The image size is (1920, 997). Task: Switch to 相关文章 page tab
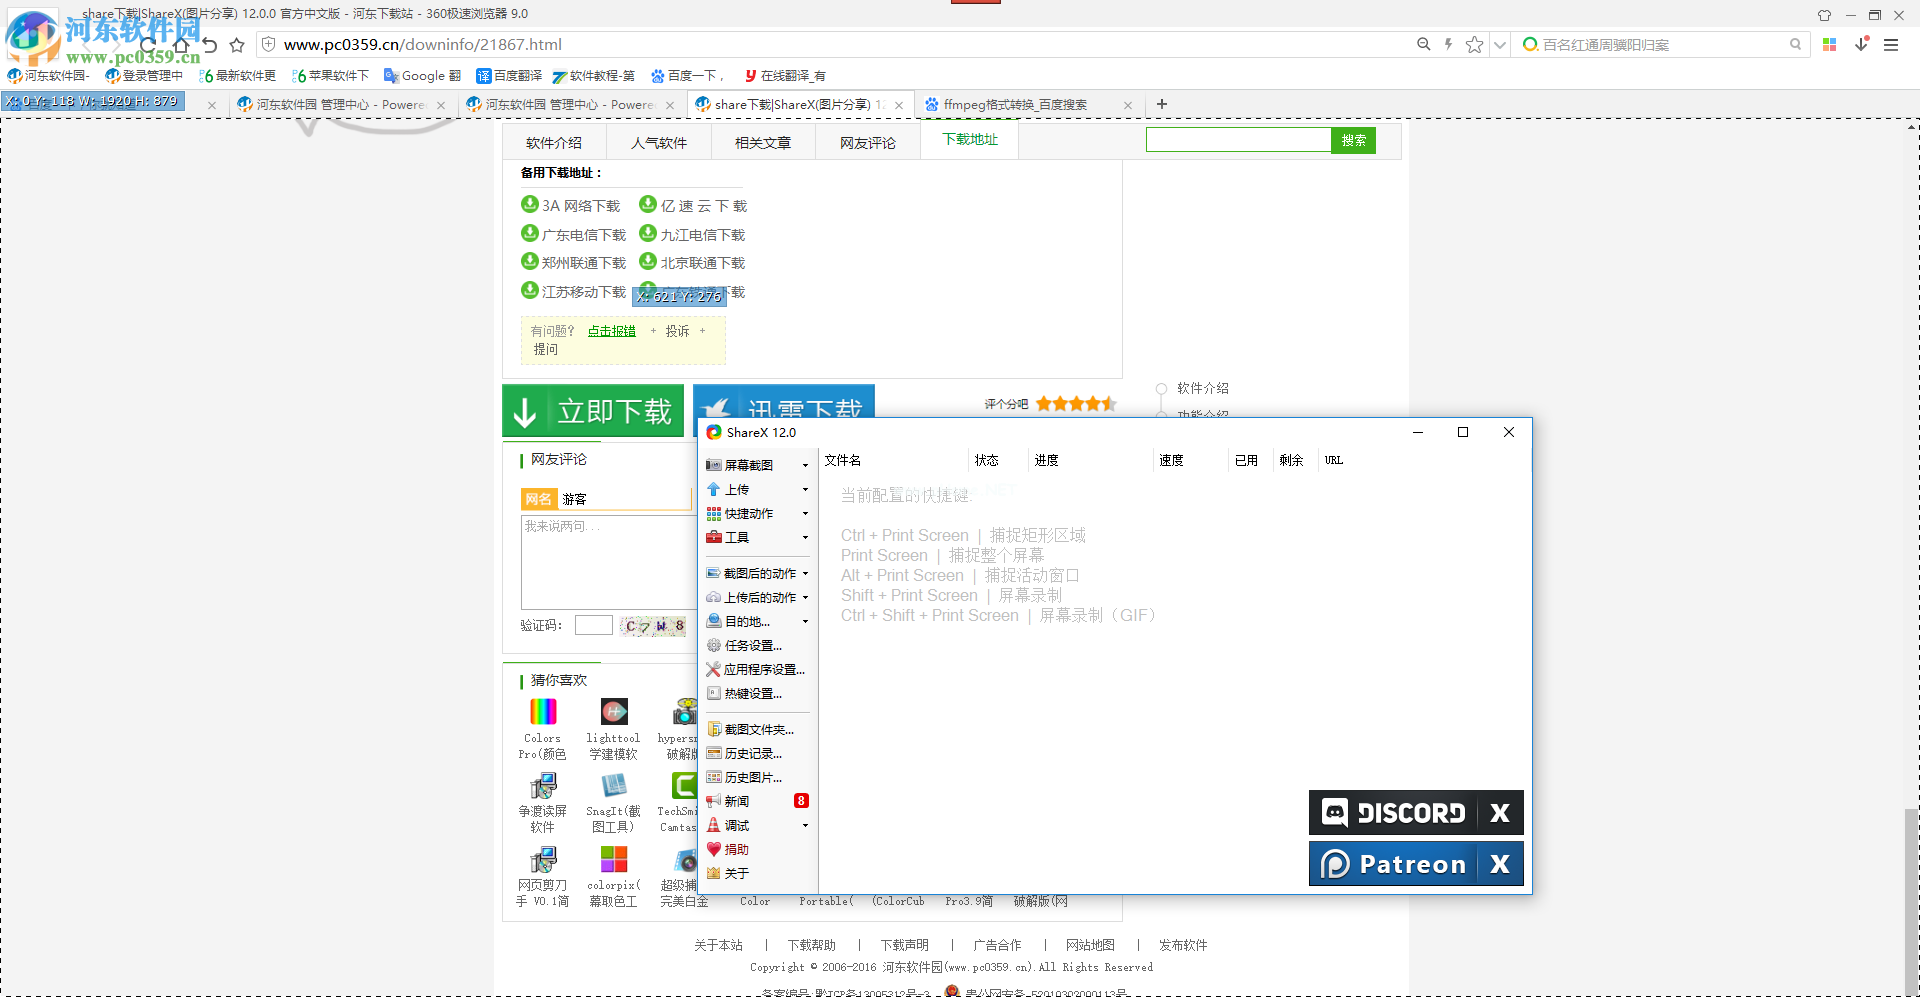tap(763, 143)
